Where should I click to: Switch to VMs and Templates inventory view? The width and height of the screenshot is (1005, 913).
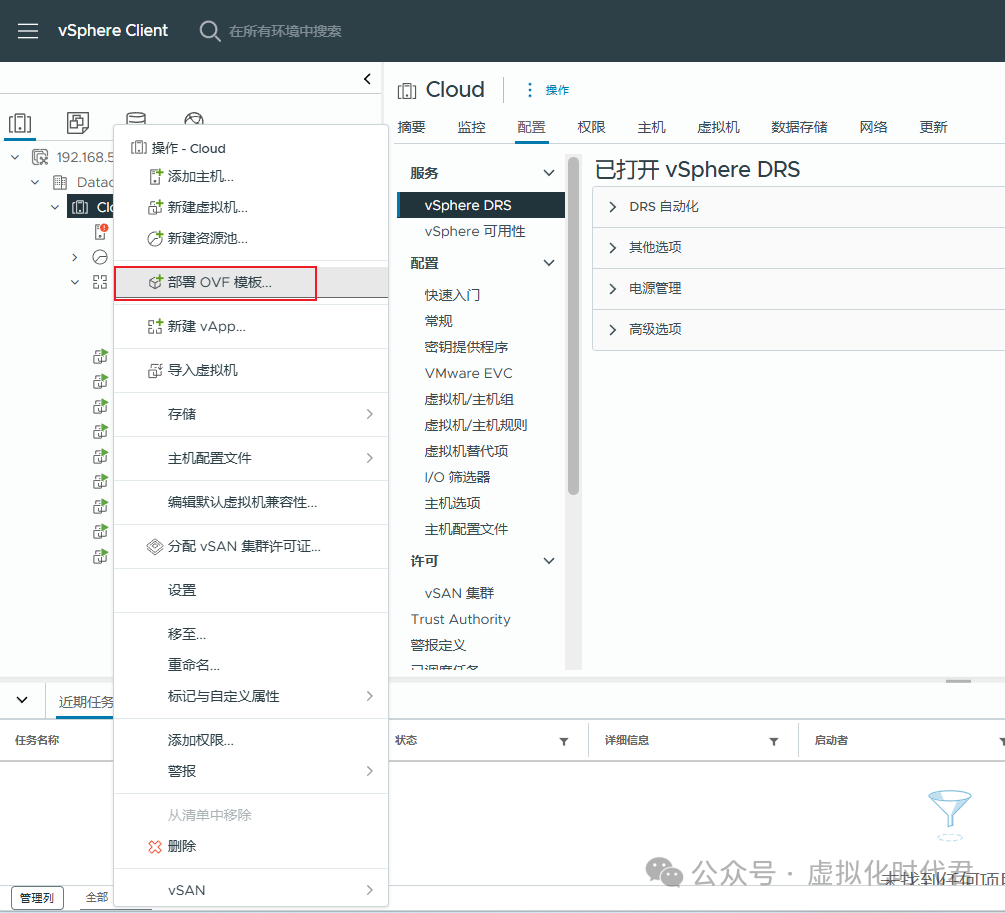[x=78, y=122]
